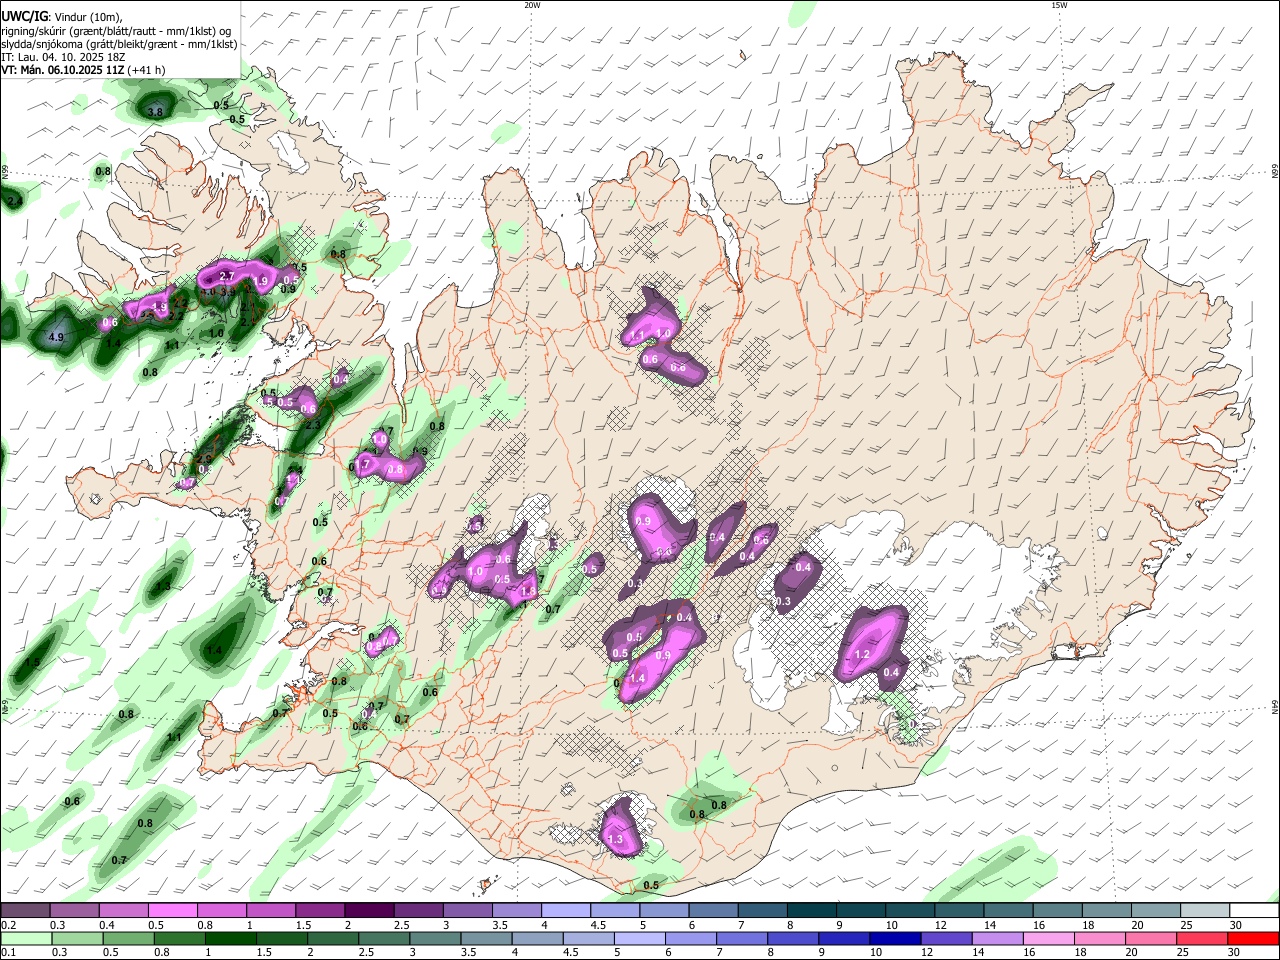Viewport: 1280px width, 960px height.
Task: Click the '1.2' value on Vatnajökull's pink area
Action: point(864,655)
